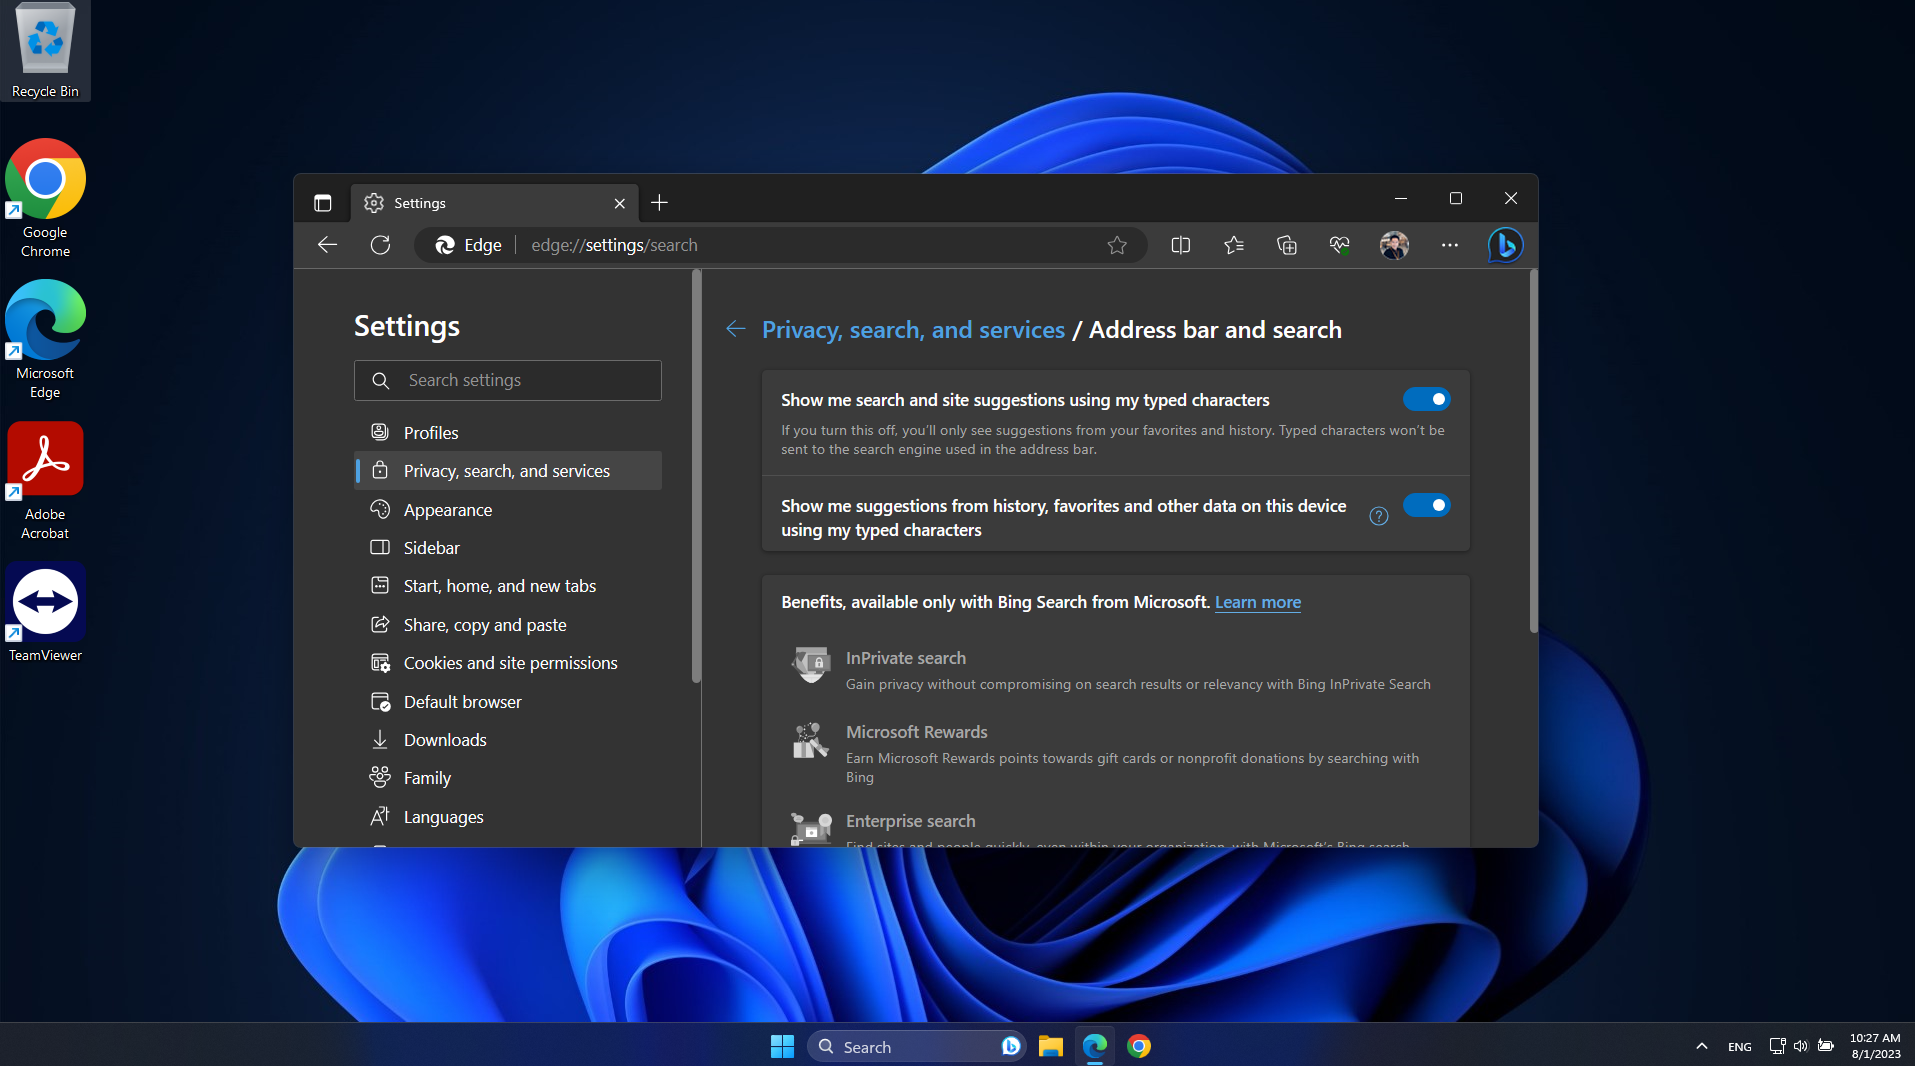Image resolution: width=1915 pixels, height=1066 pixels.
Task: Click Microsoft Edge taskbar icon
Action: (1095, 1046)
